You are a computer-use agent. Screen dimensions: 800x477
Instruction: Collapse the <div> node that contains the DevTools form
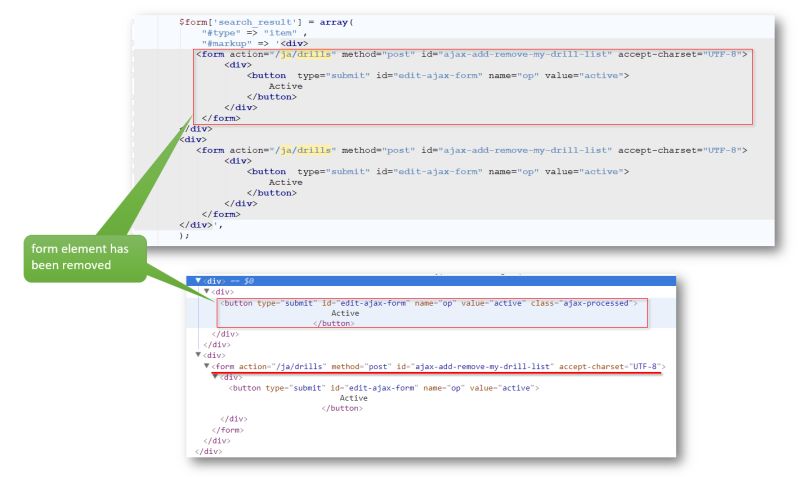(198, 355)
